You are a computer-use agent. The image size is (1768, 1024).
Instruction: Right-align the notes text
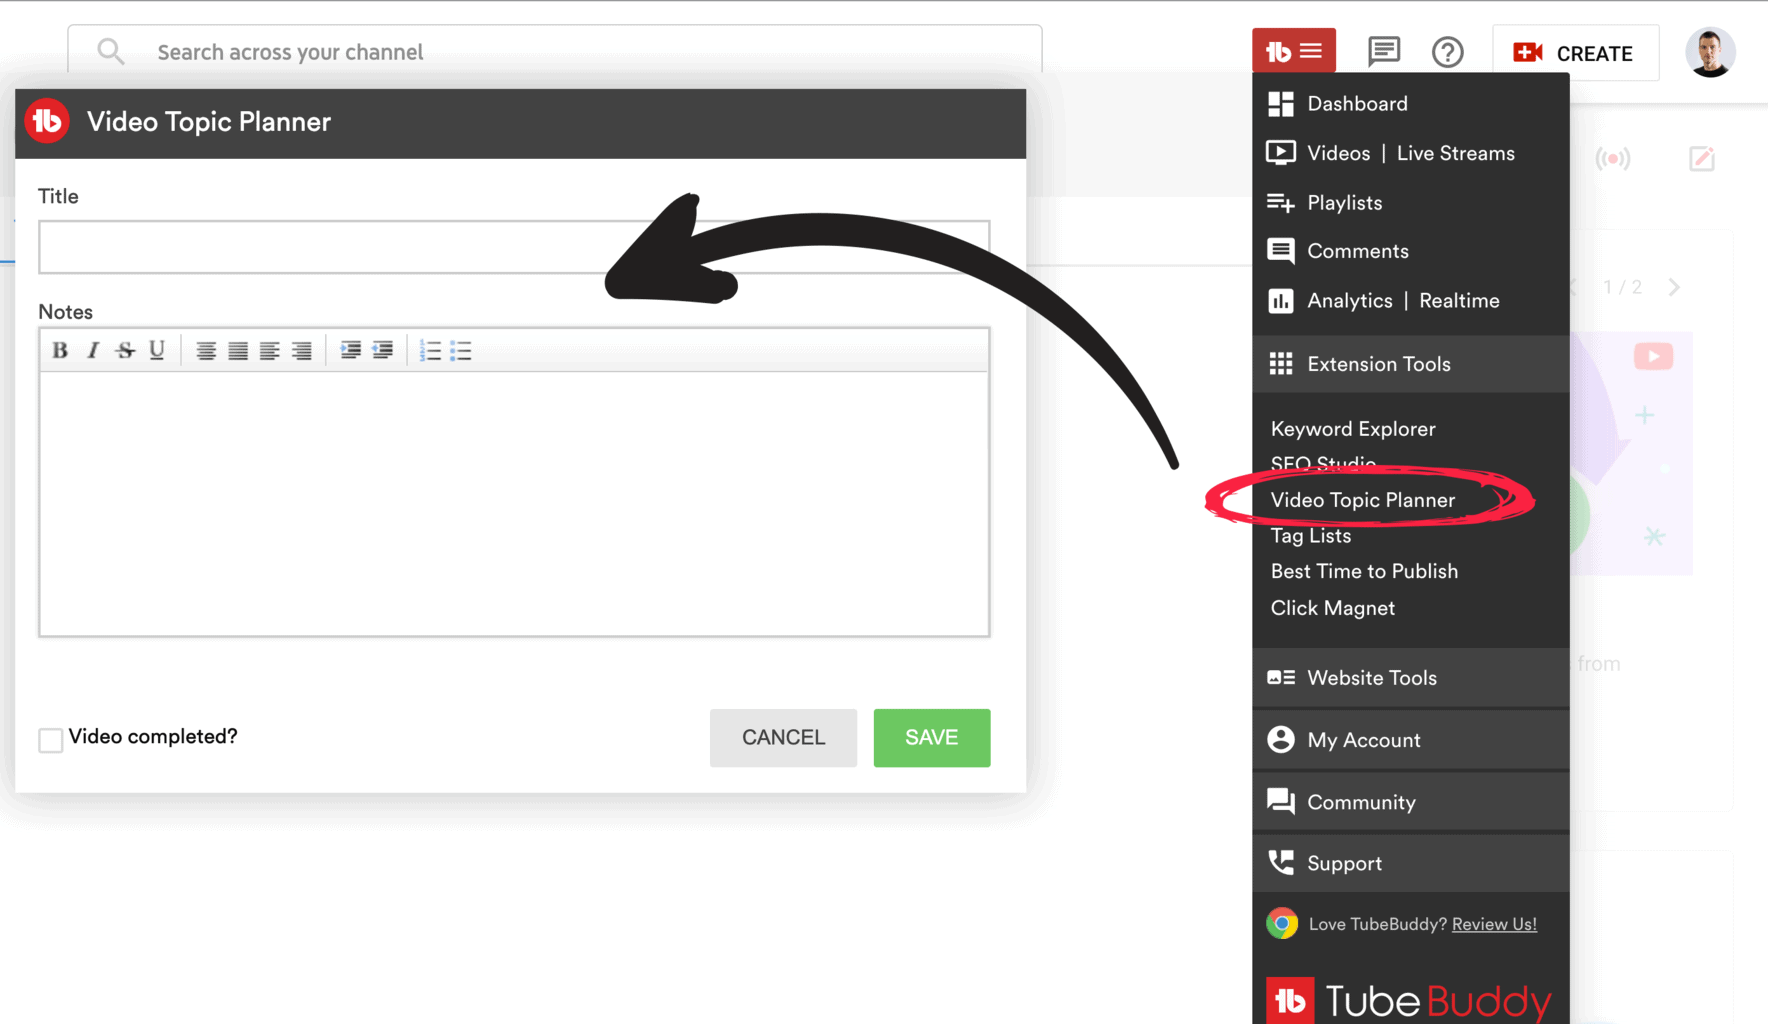click(302, 351)
